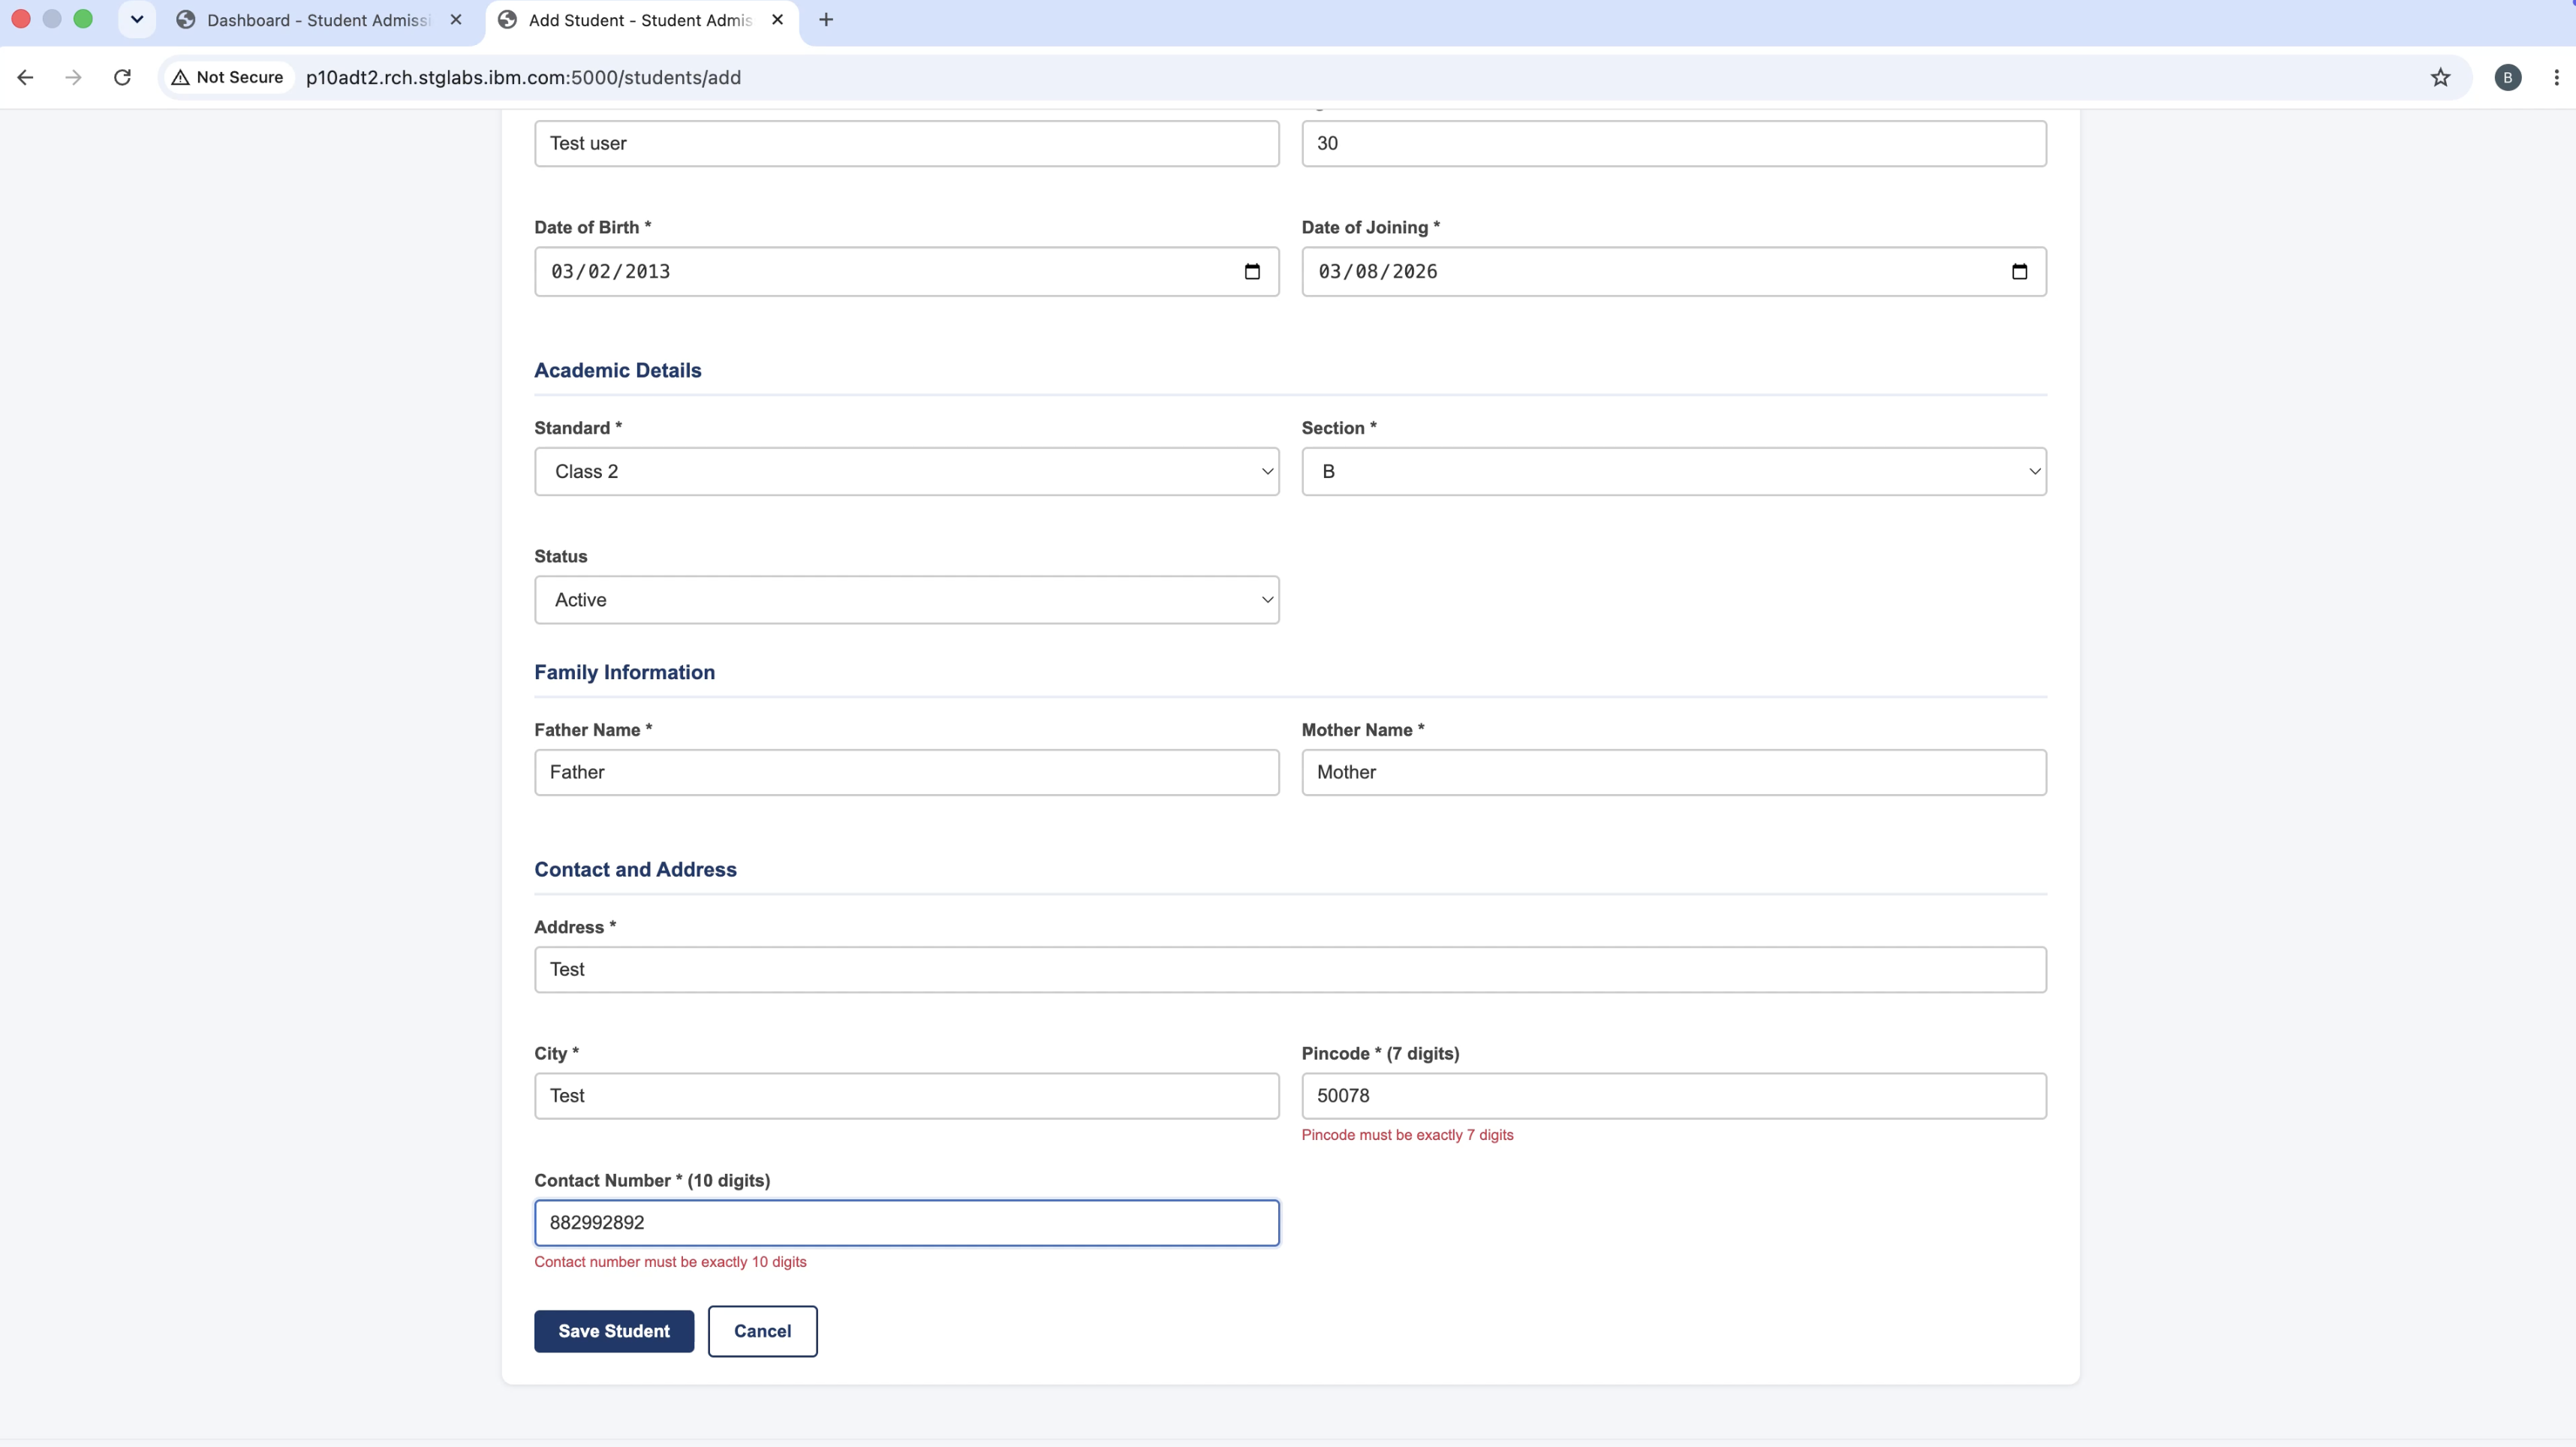Click the Status label
This screenshot has width=2576, height=1447.
click(x=561, y=556)
